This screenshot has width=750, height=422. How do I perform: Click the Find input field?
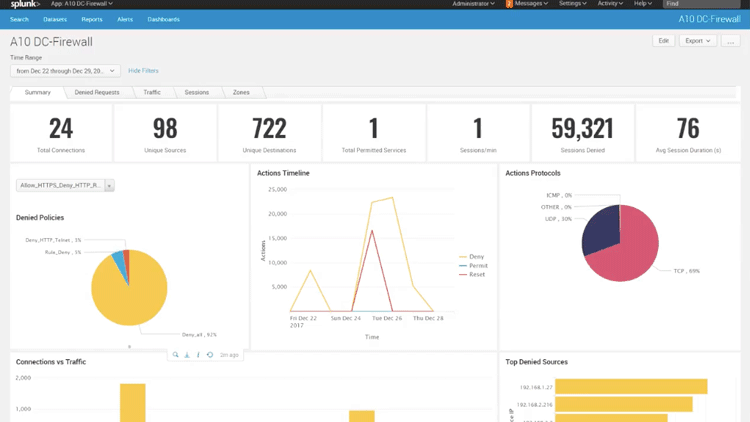(701, 4)
